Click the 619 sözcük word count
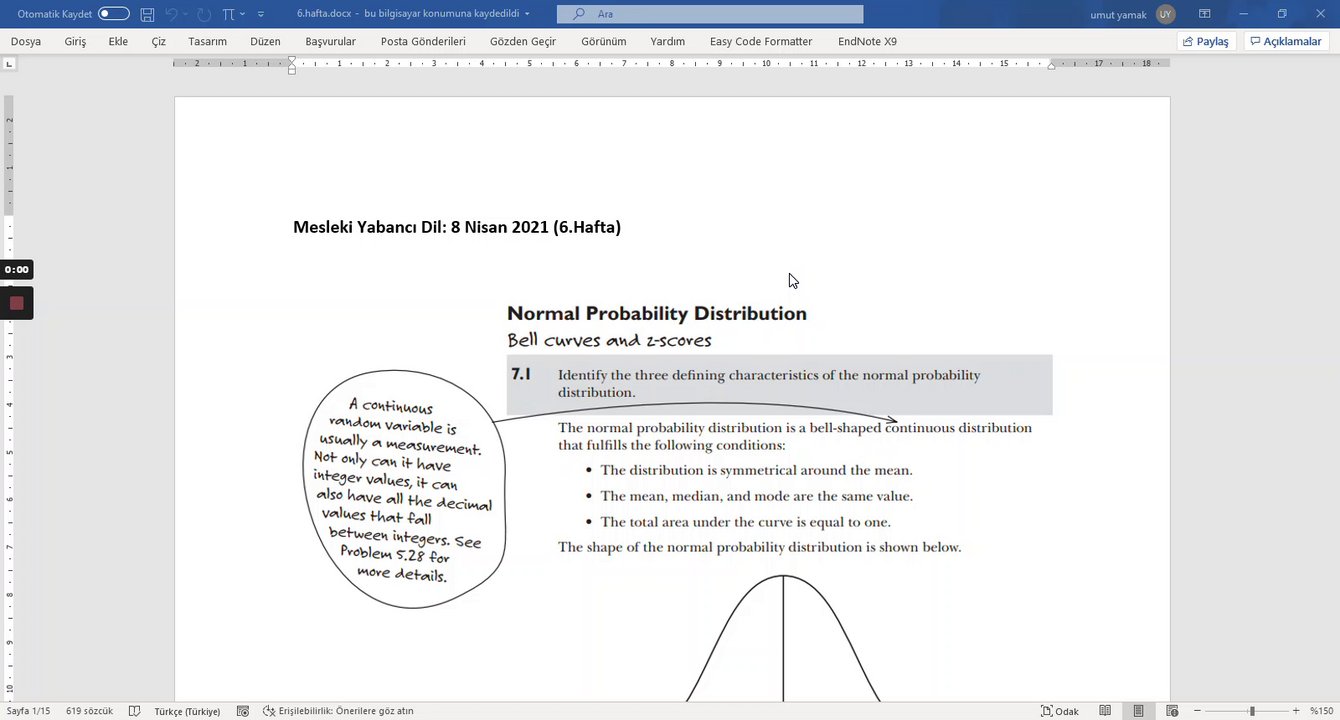1340x720 pixels. pyautogui.click(x=89, y=711)
